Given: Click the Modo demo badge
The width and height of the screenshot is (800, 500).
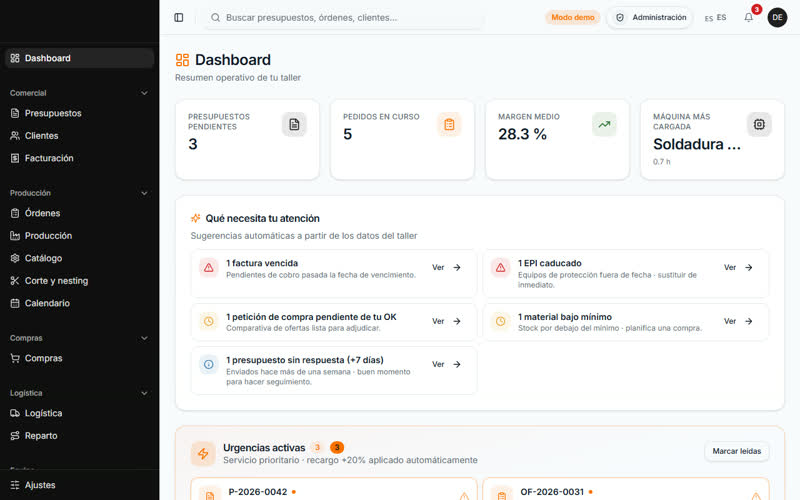Looking at the screenshot, I should click(x=572, y=17).
